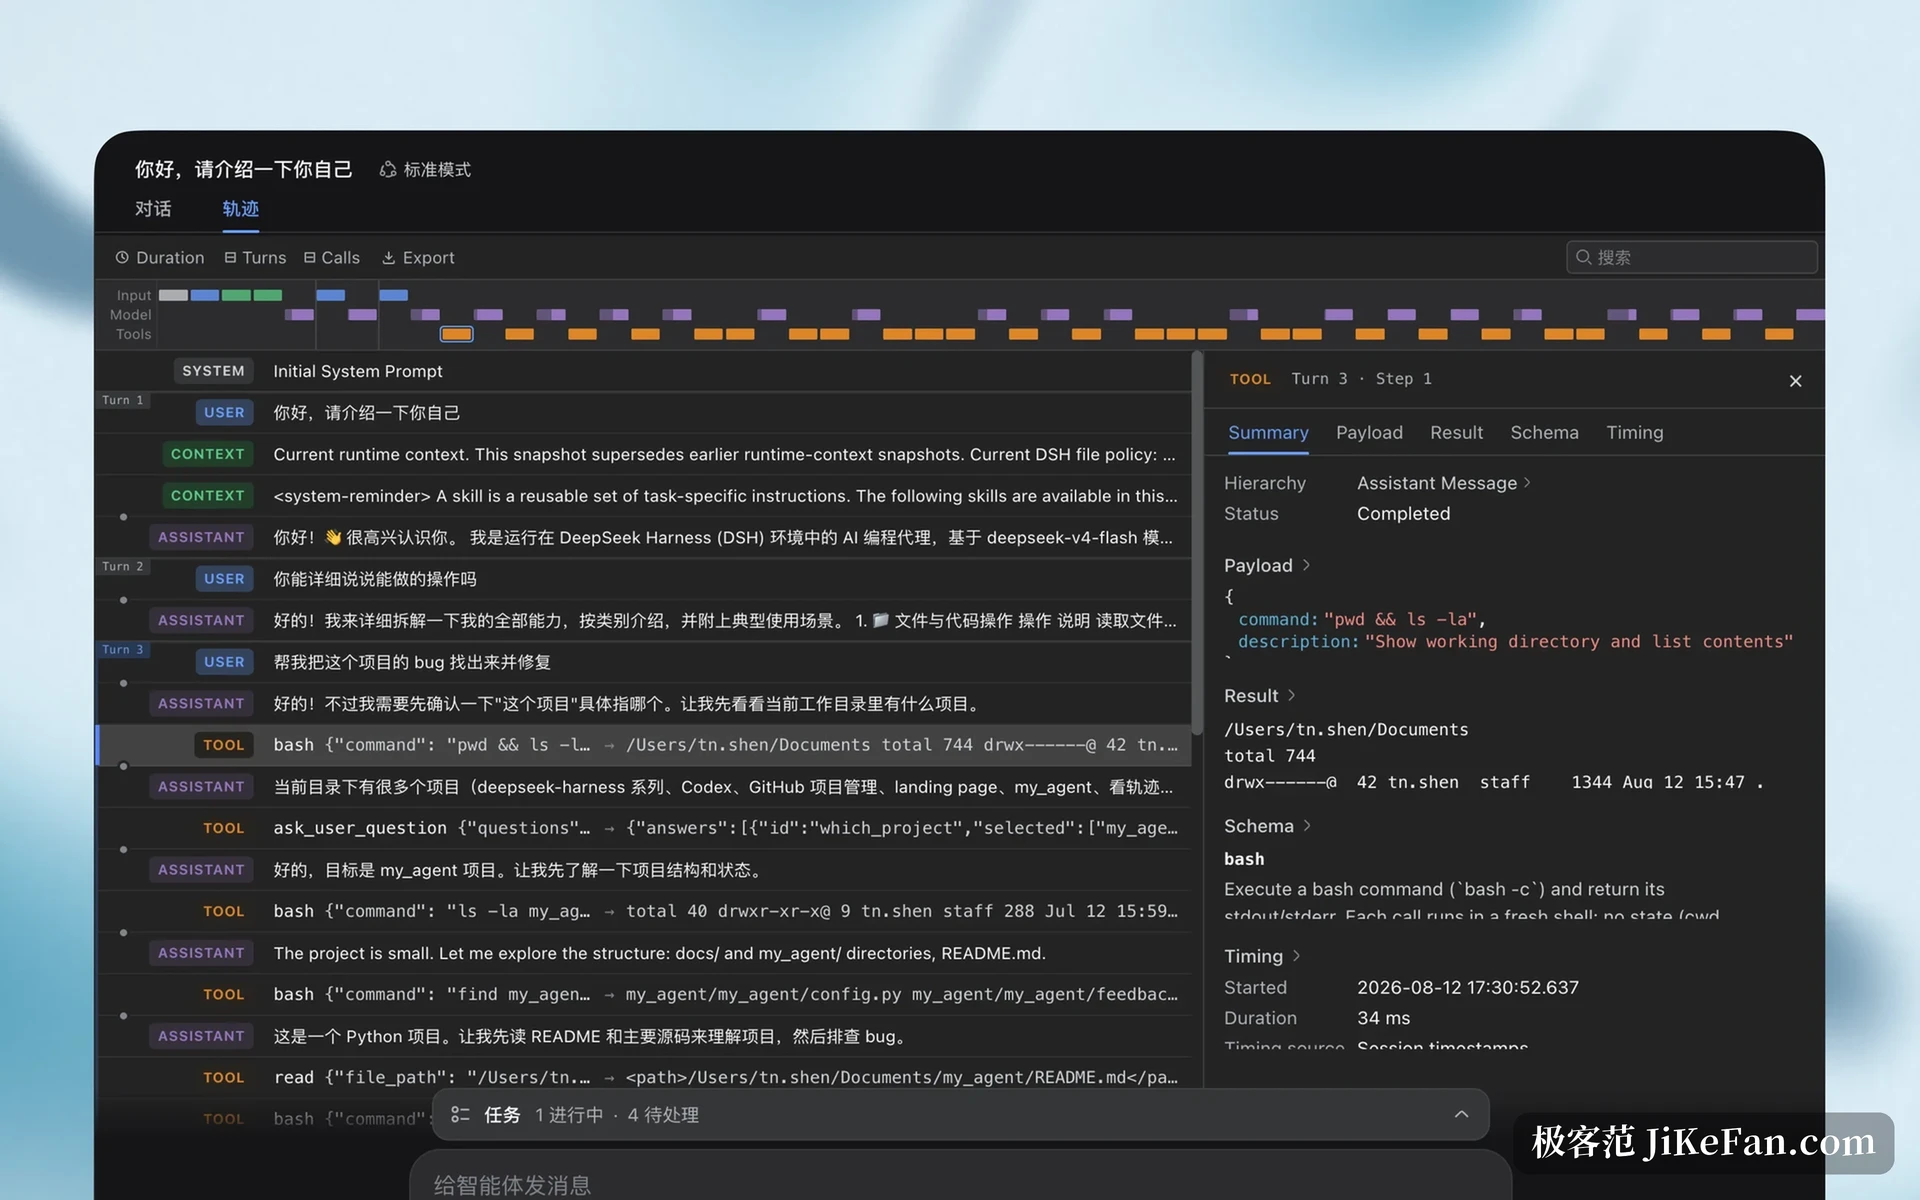The image size is (1920, 1200).
Task: Select USER row 你能详细说说能做的操作吗
Action: (643, 579)
